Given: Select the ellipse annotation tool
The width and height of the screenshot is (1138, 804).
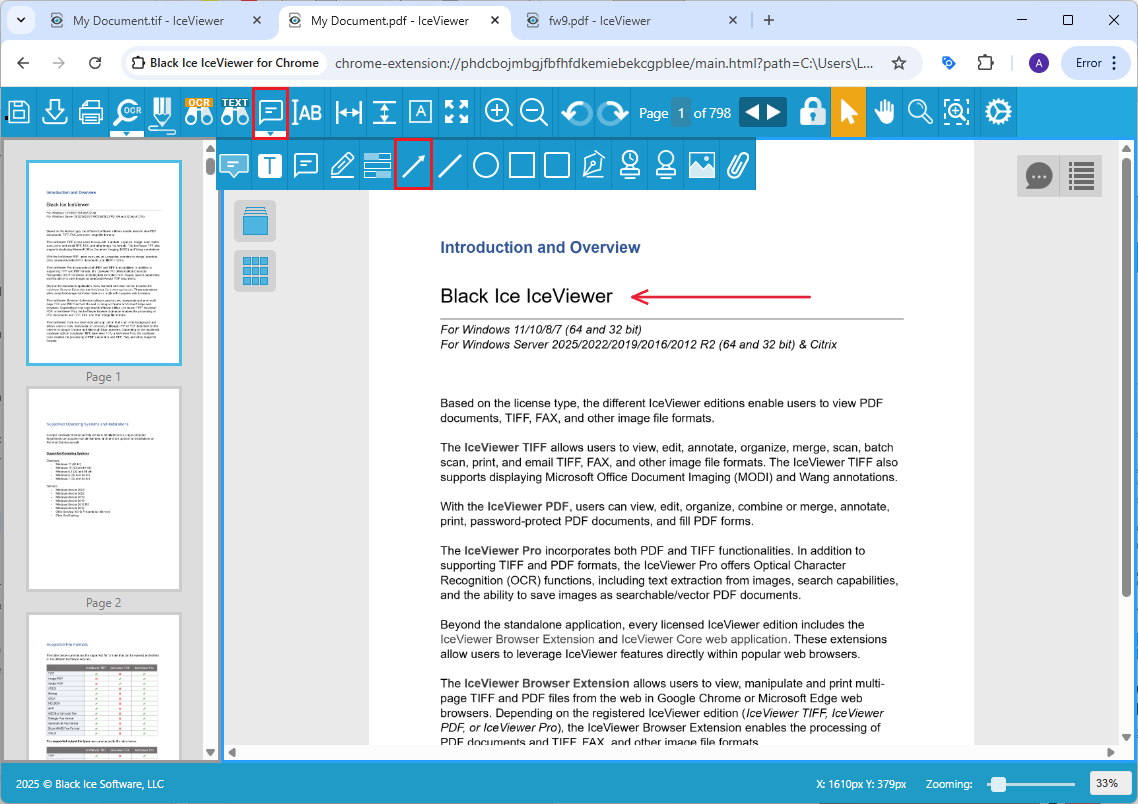Looking at the screenshot, I should click(486, 165).
